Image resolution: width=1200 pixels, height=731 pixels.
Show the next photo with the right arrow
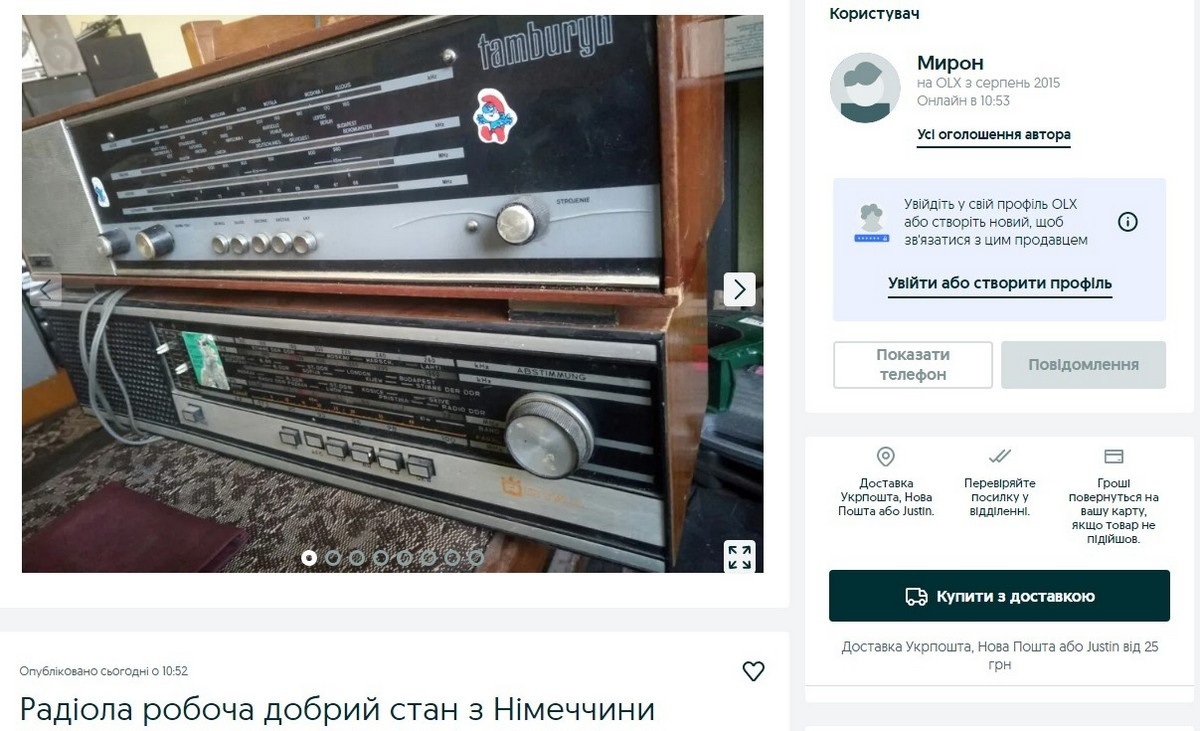[739, 290]
